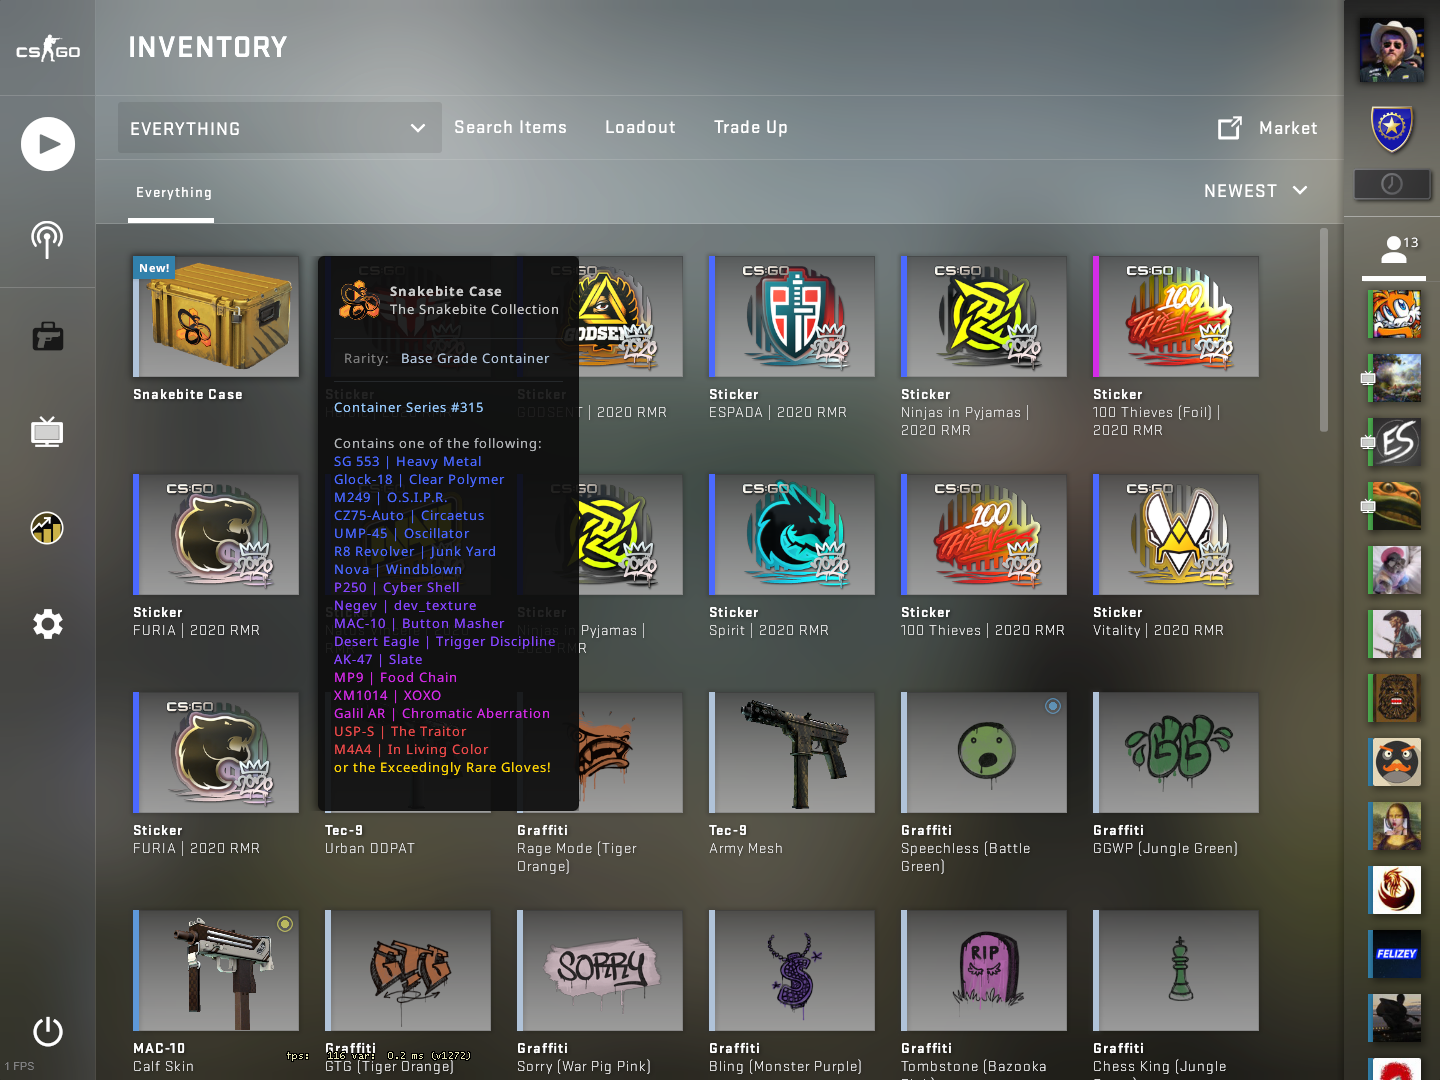Select the Chess King graffiti
The height and width of the screenshot is (1080, 1440).
(x=1176, y=971)
